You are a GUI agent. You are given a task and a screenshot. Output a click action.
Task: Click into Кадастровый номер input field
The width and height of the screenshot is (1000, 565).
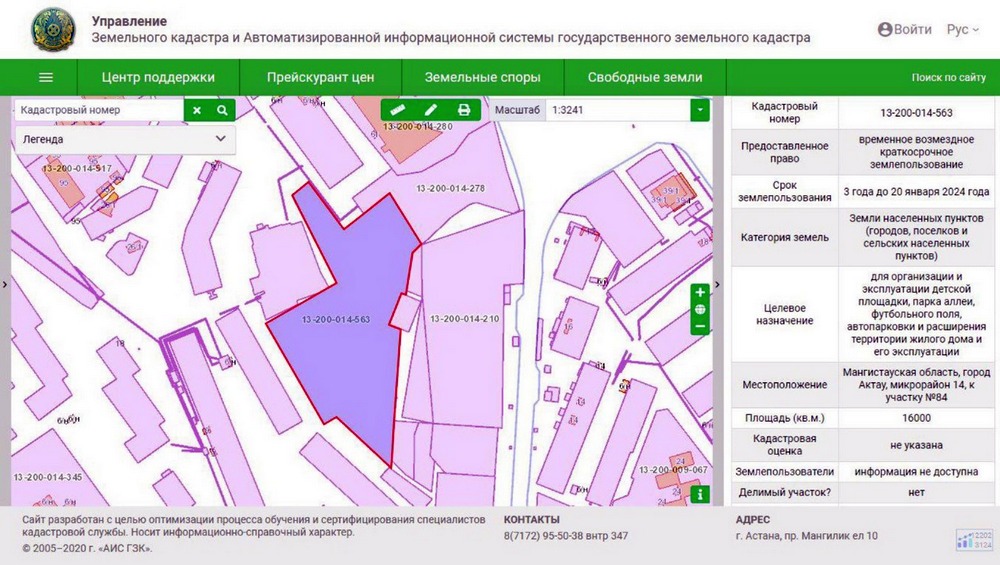pyautogui.click(x=98, y=111)
